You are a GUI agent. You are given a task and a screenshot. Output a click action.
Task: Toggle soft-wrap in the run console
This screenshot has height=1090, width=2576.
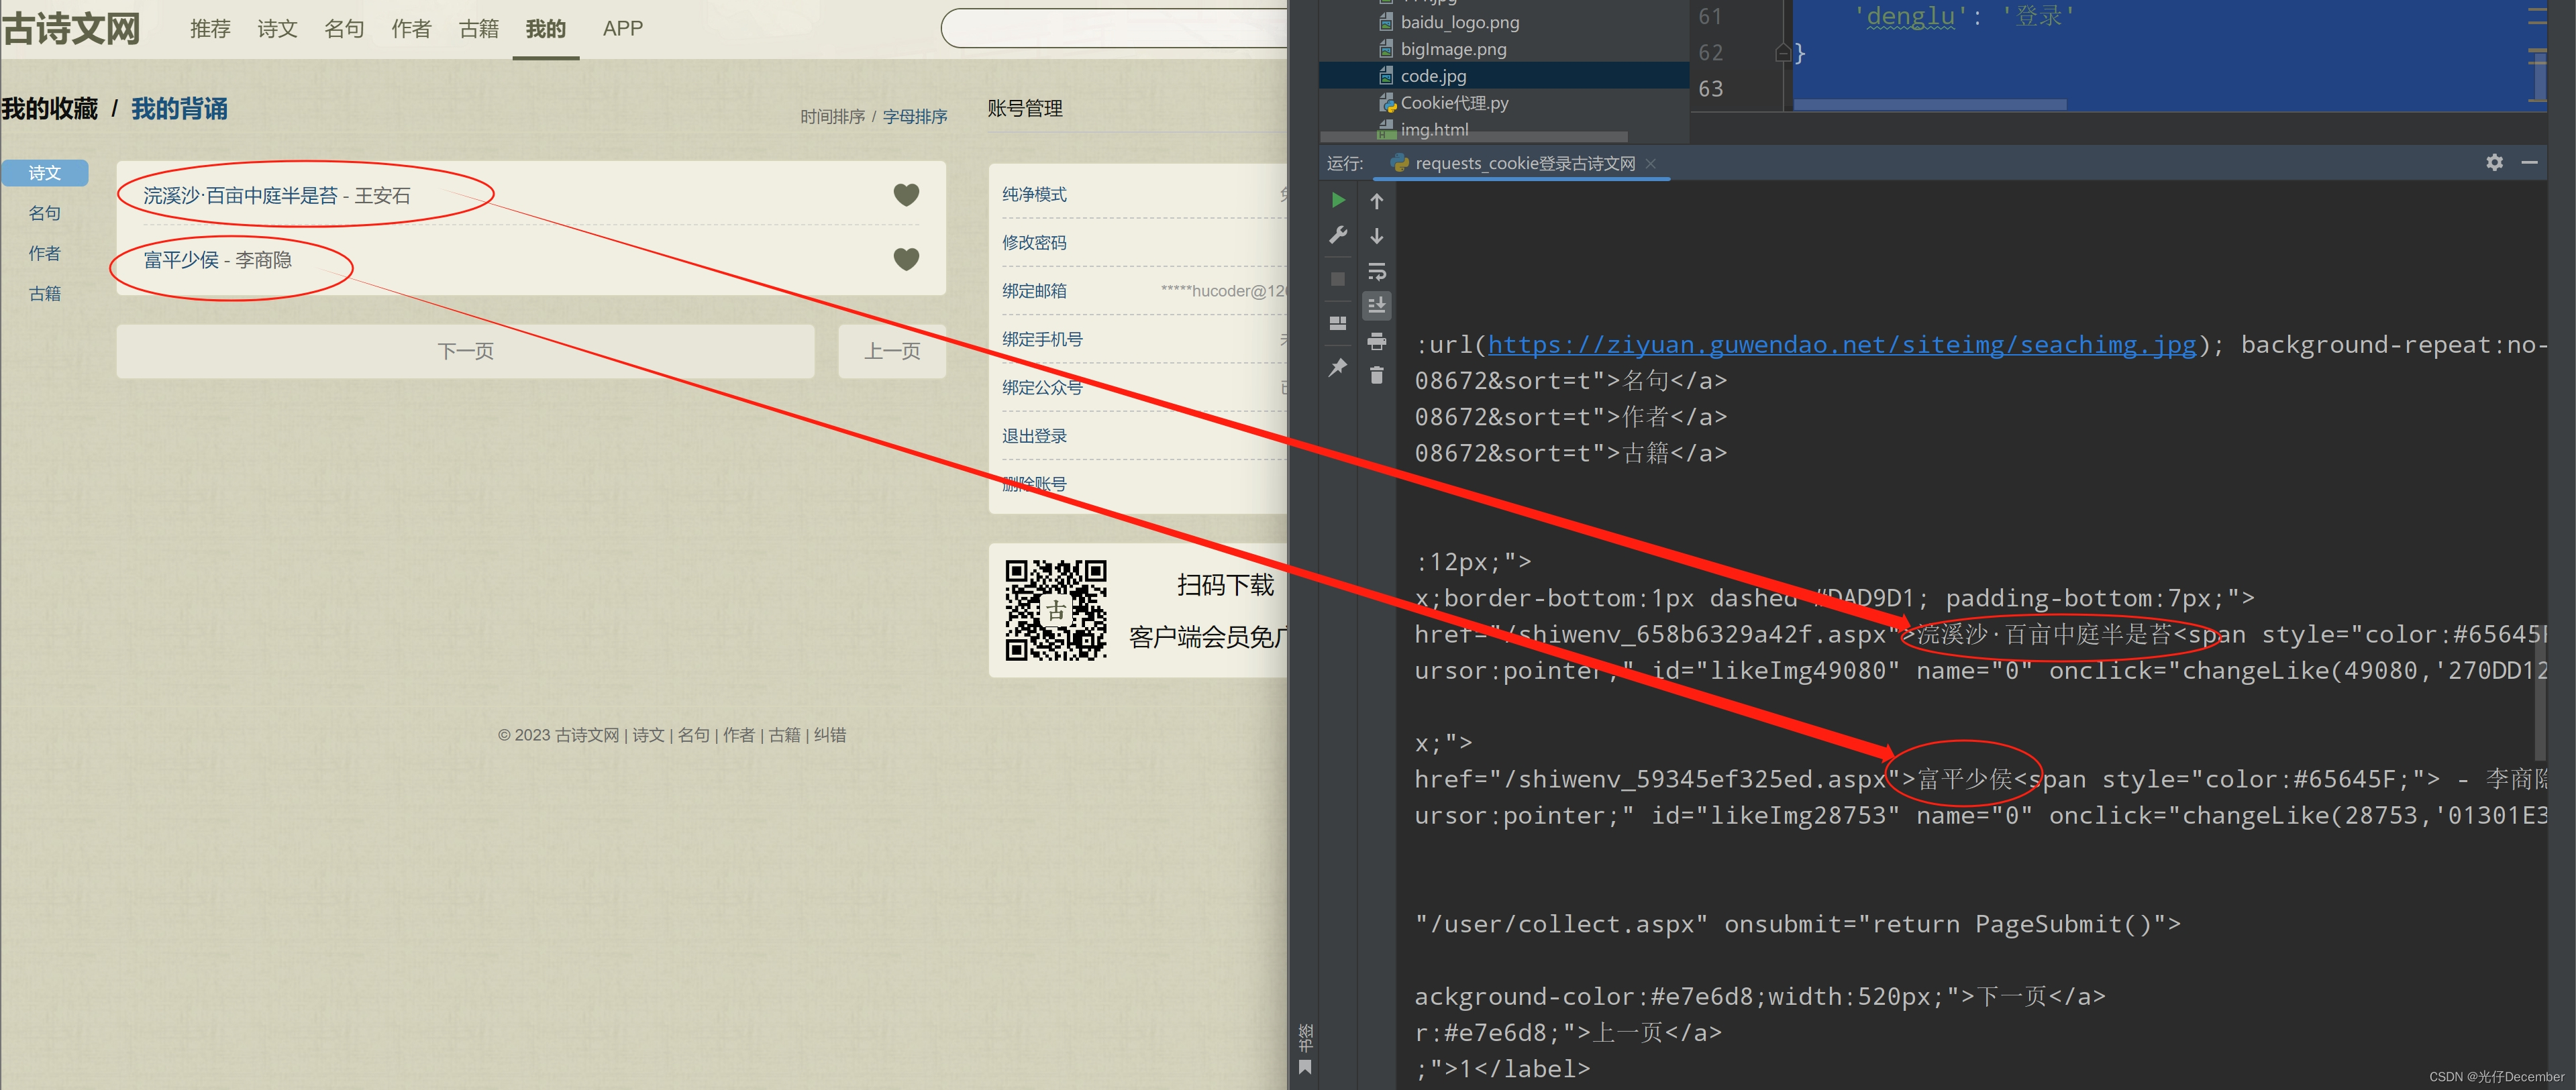coord(1377,271)
